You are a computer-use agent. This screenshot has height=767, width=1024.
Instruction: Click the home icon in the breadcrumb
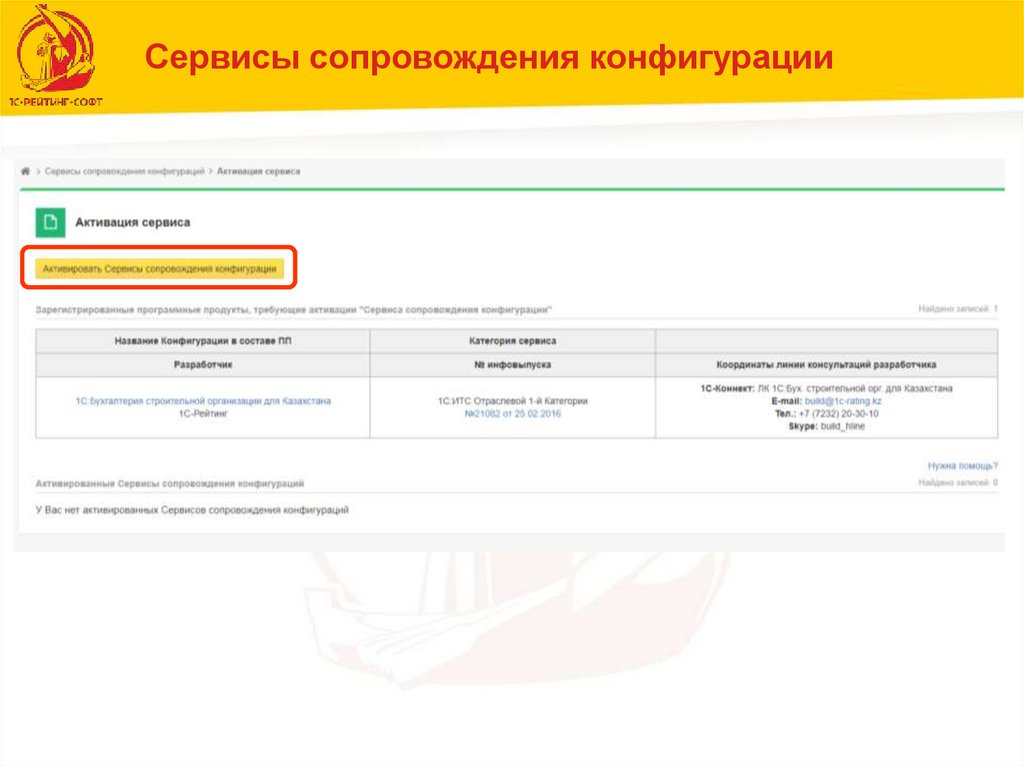25,171
